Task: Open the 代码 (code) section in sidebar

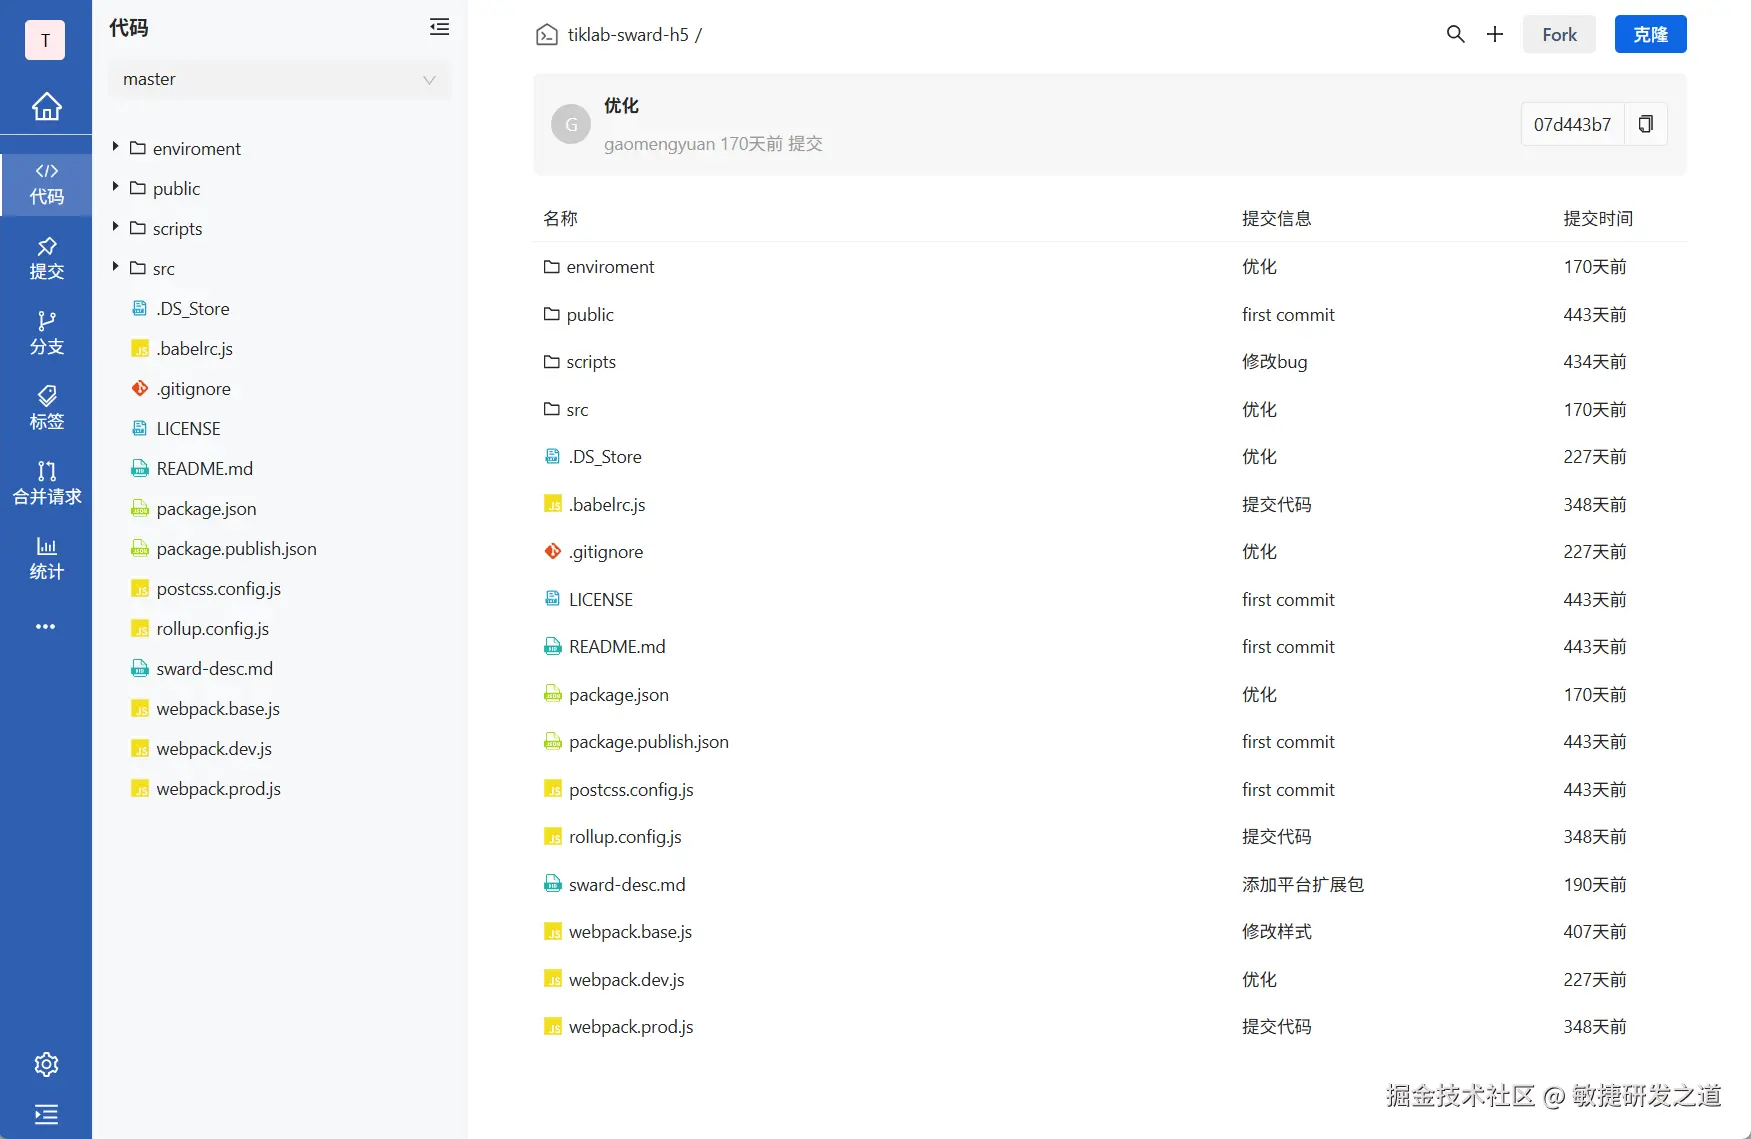Action: tap(46, 184)
